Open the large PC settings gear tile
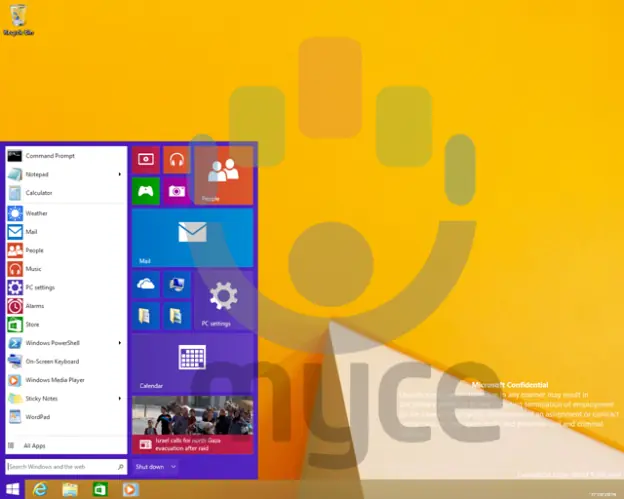 [x=224, y=300]
